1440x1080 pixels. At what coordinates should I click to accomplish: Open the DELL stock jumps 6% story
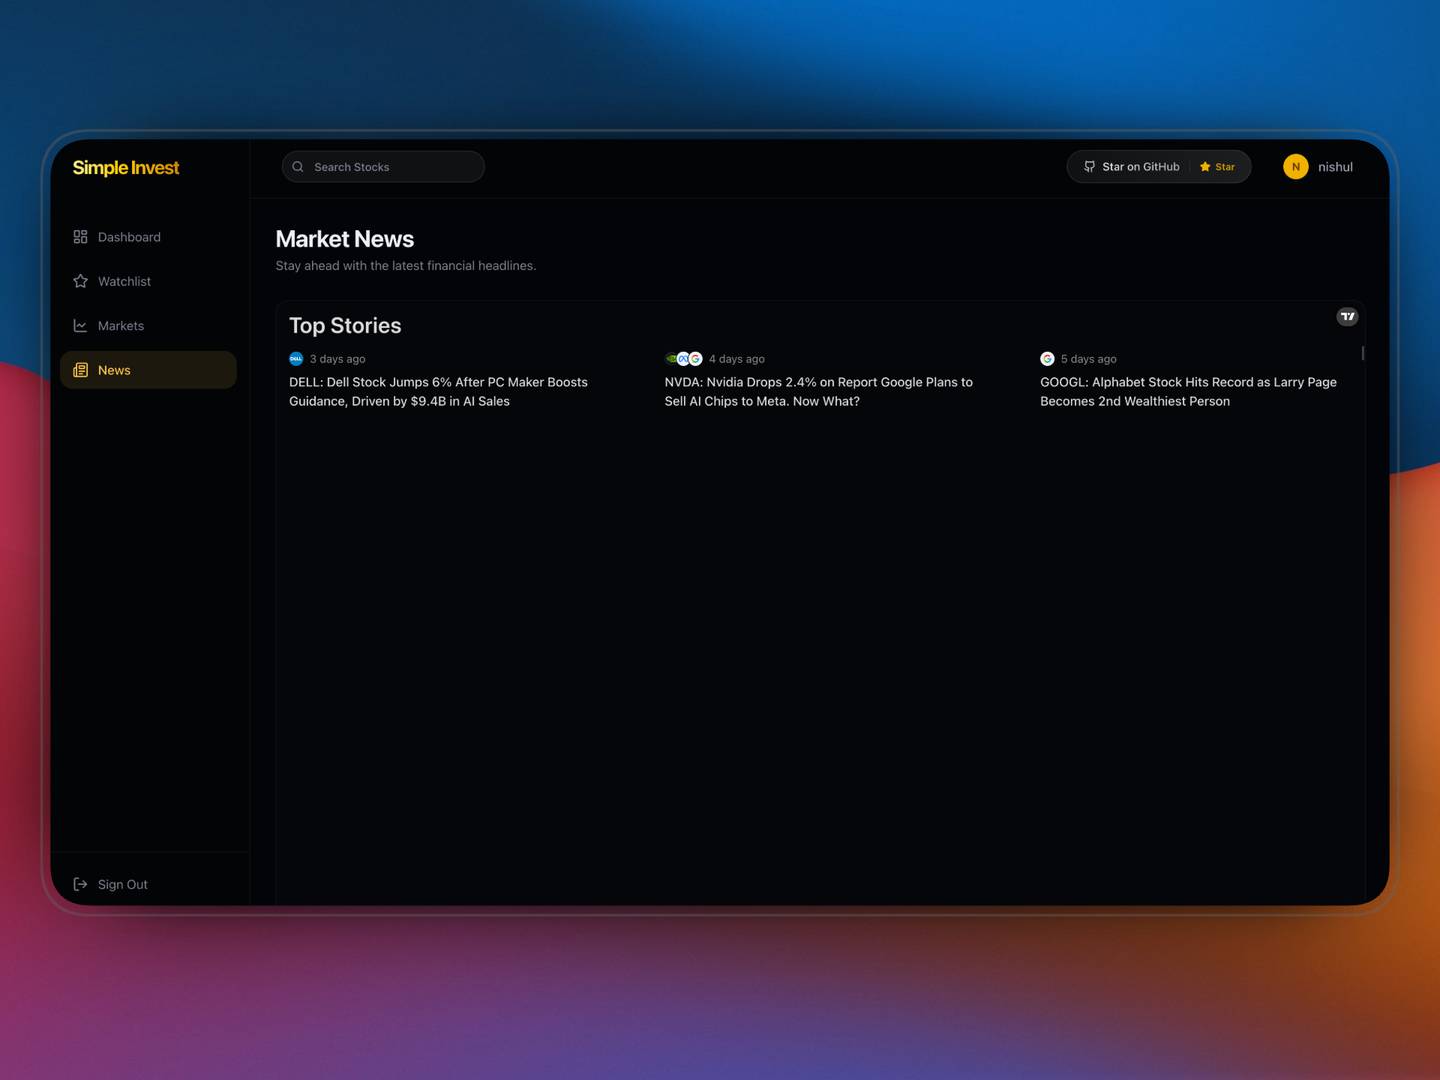[438, 392]
